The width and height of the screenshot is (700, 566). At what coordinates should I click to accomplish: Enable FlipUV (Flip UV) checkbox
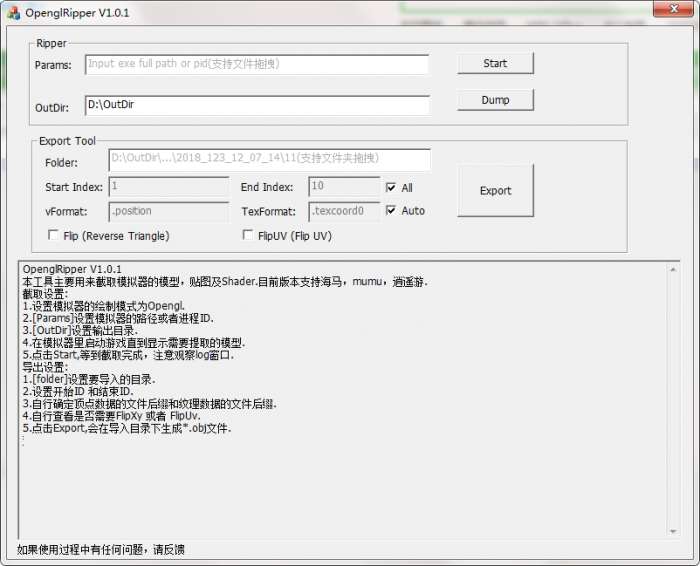(247, 235)
